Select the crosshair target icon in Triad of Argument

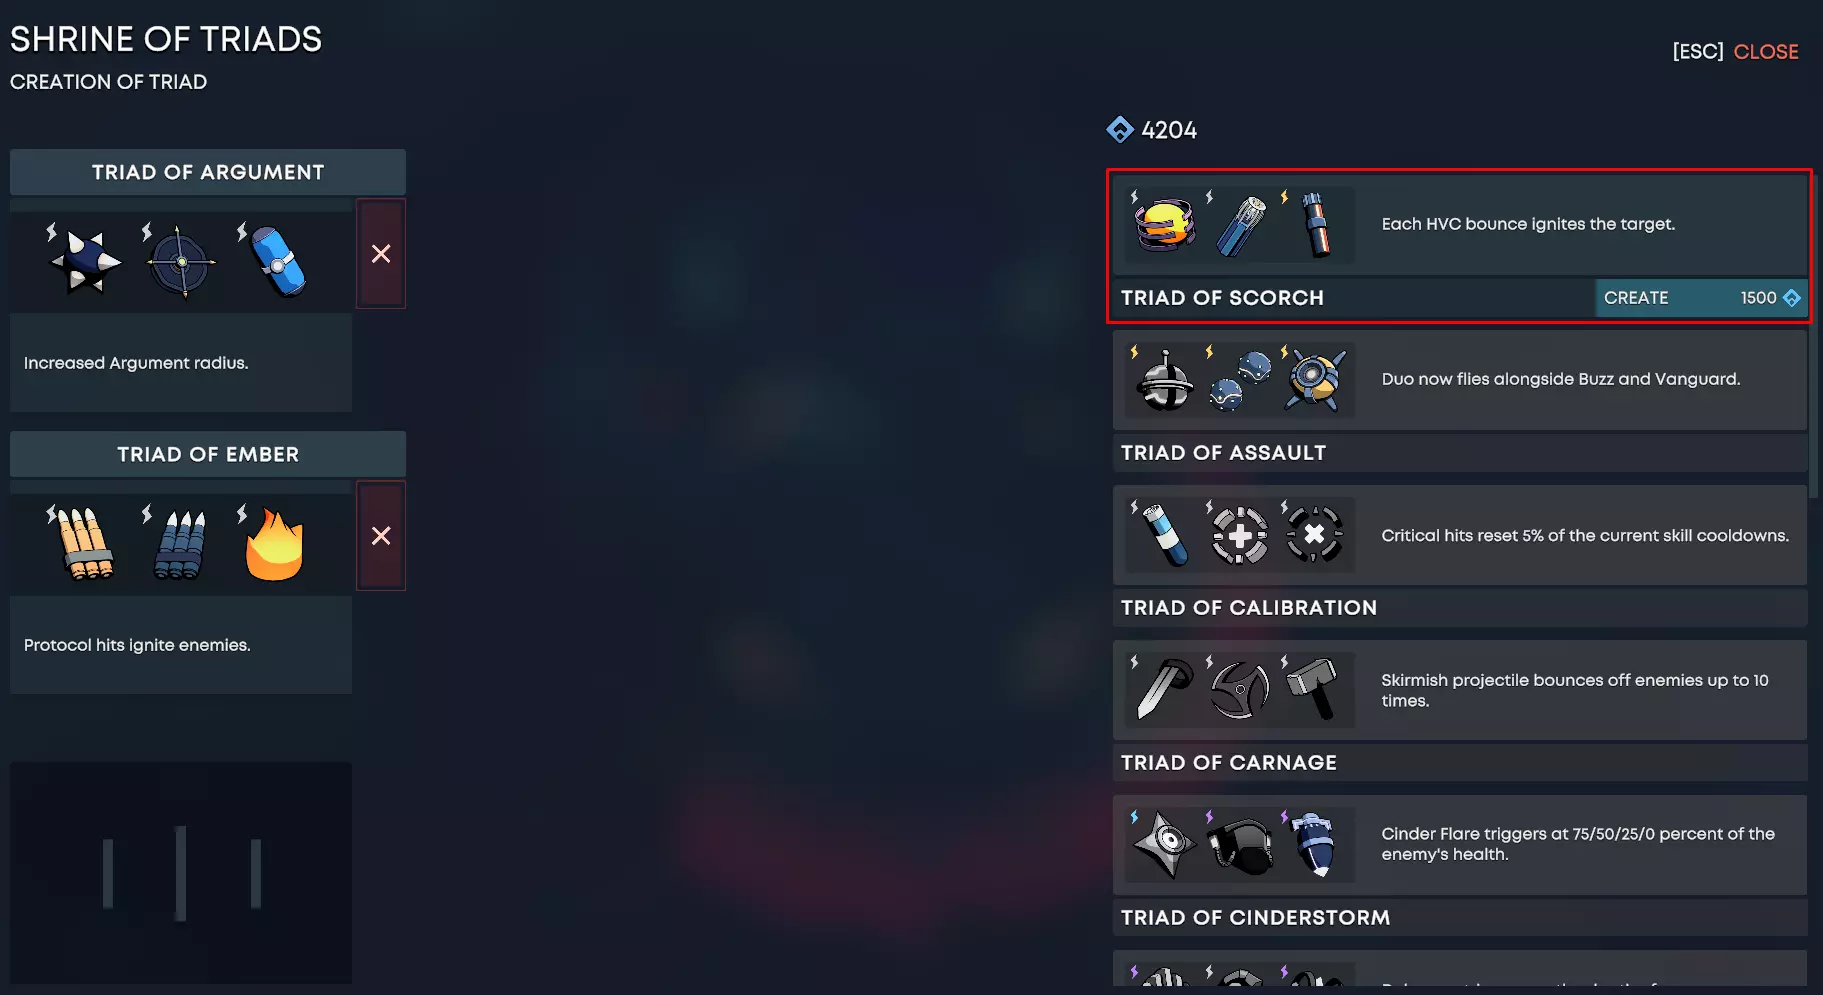(180, 262)
